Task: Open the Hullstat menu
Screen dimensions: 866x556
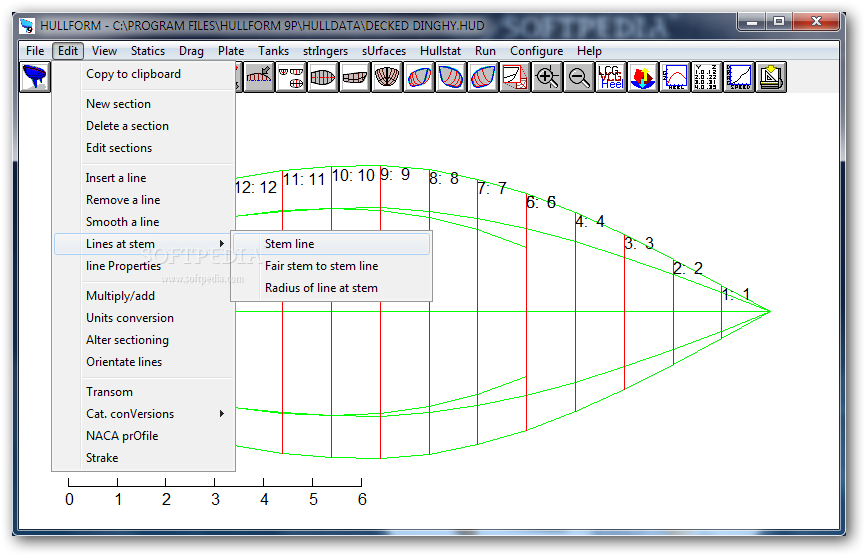Action: click(440, 51)
